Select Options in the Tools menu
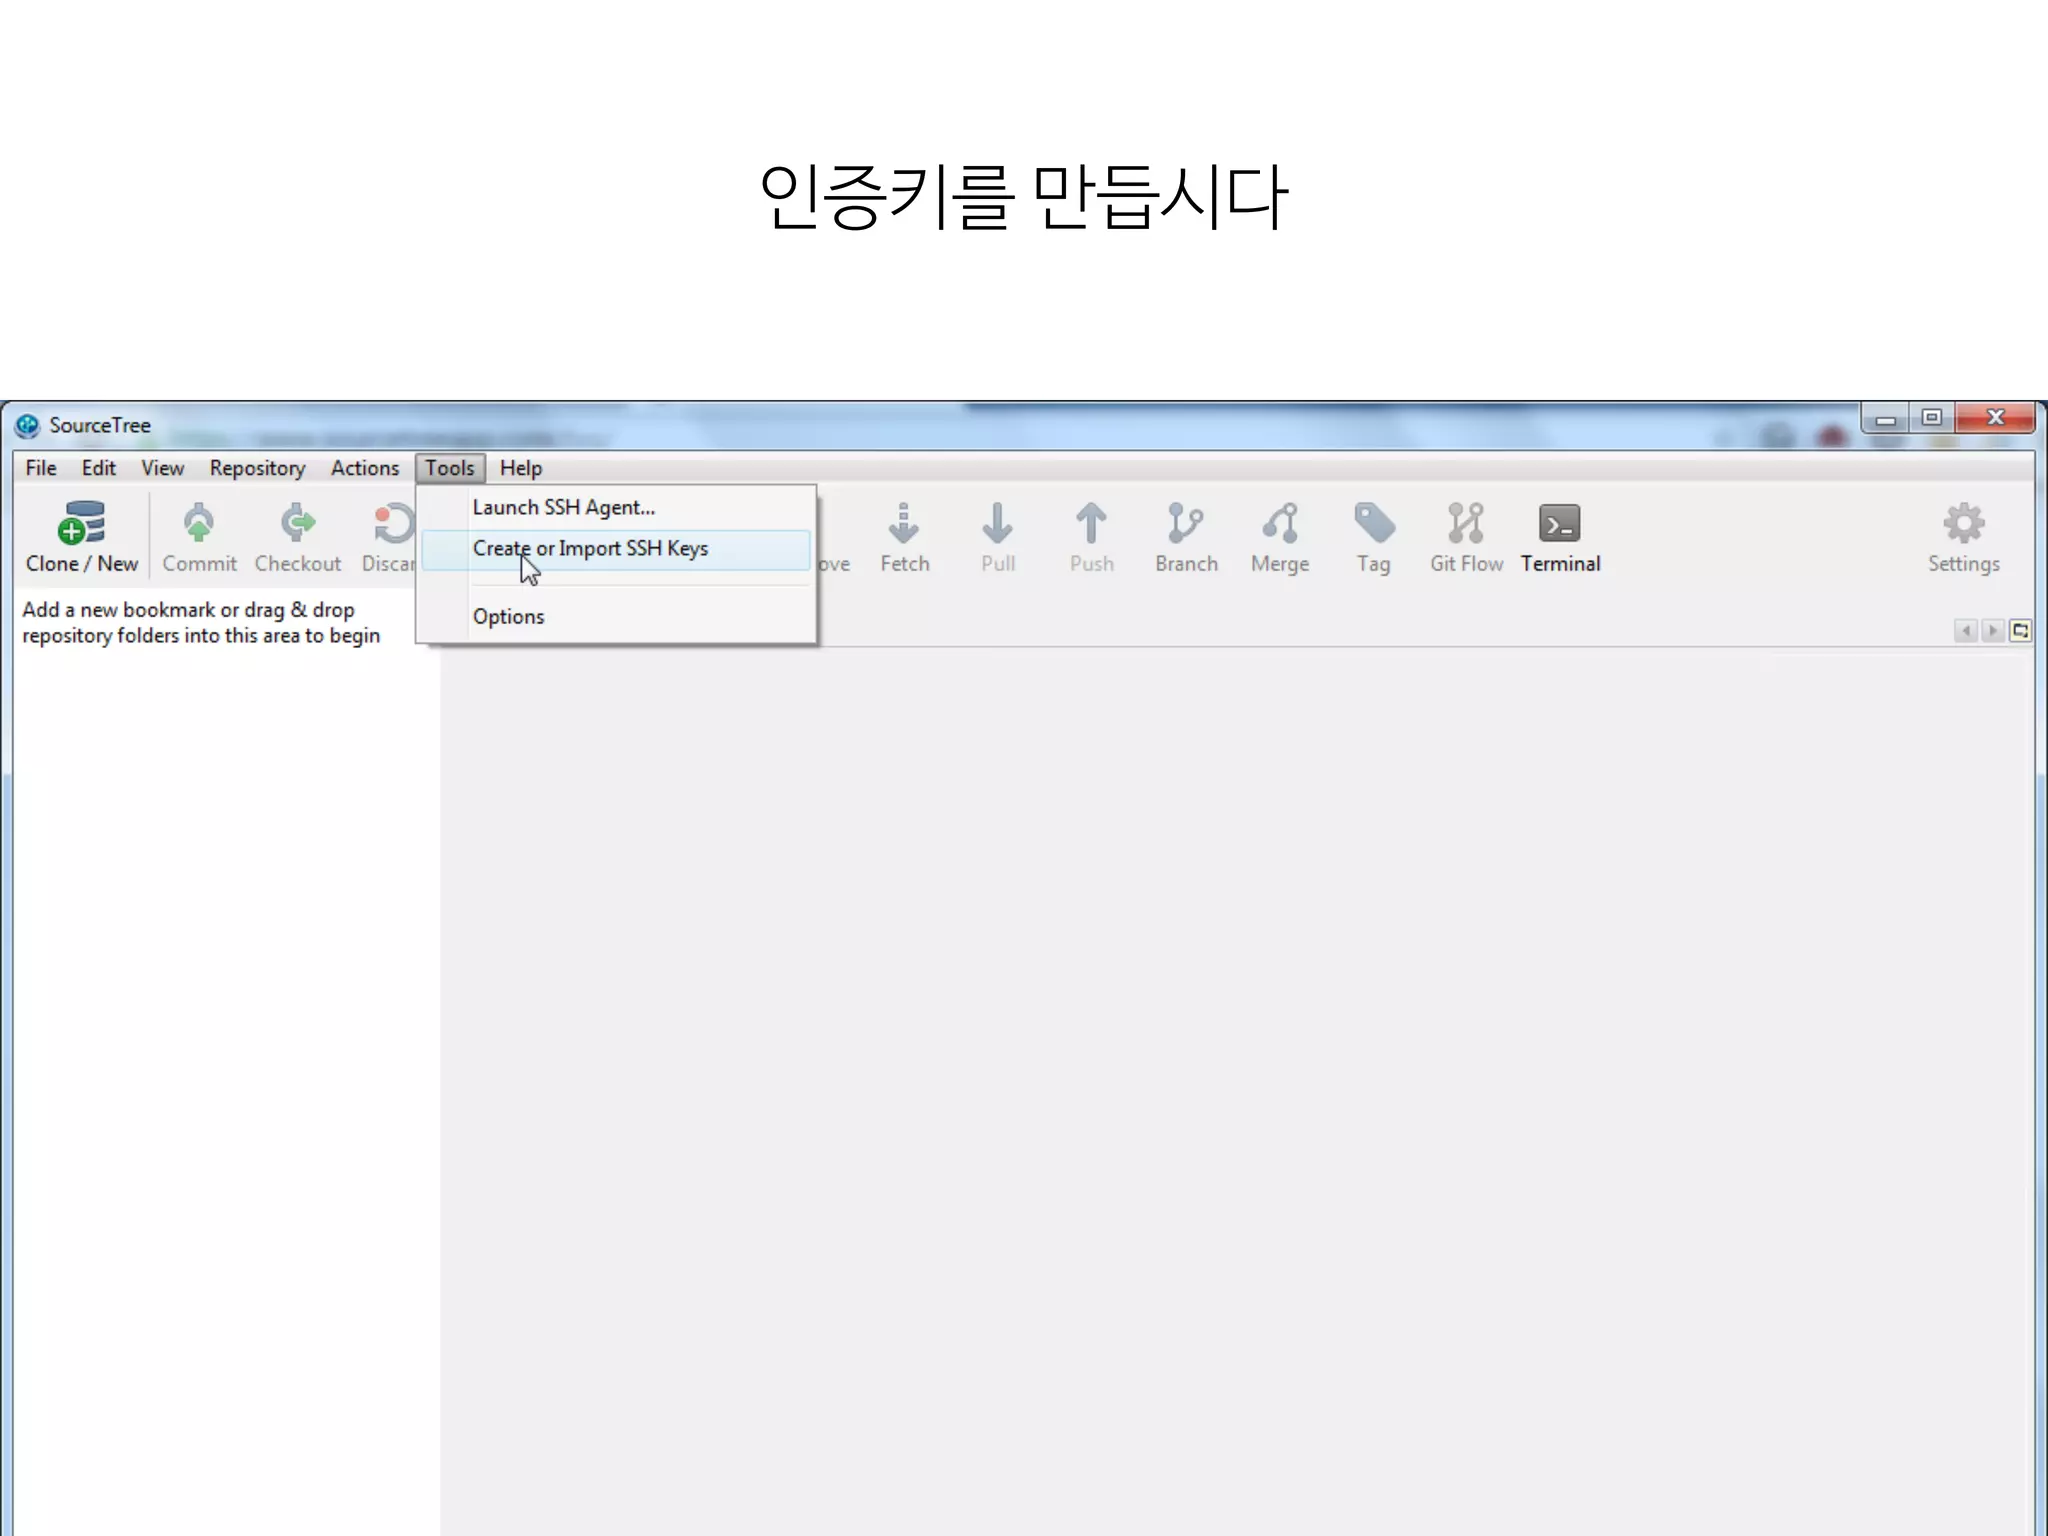 616,617
